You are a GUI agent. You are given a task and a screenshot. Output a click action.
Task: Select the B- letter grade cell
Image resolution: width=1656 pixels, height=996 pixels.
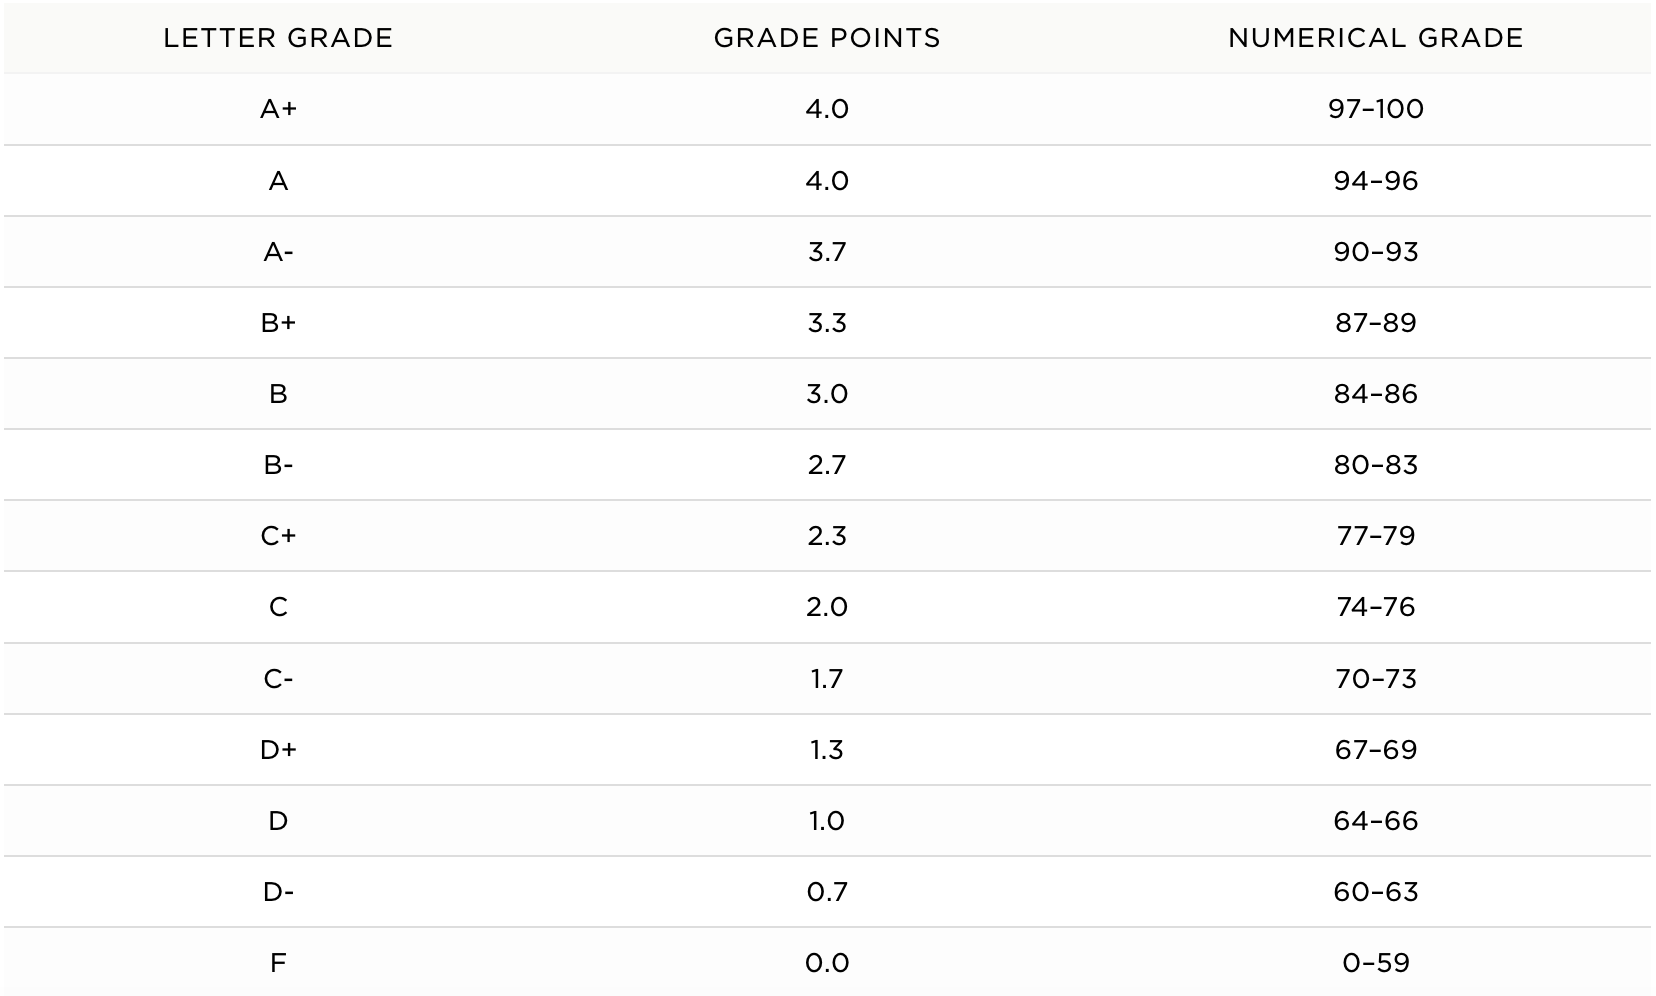pos(278,465)
